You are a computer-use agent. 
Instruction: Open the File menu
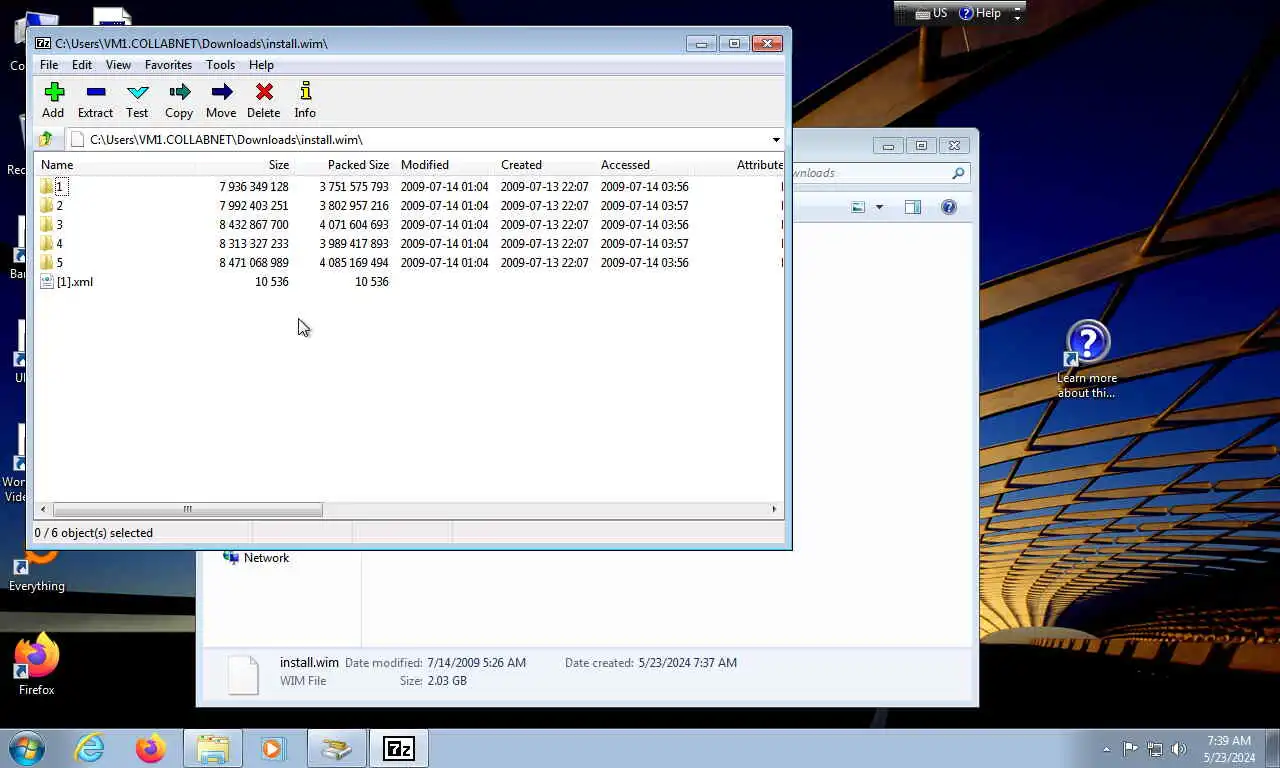(48, 65)
